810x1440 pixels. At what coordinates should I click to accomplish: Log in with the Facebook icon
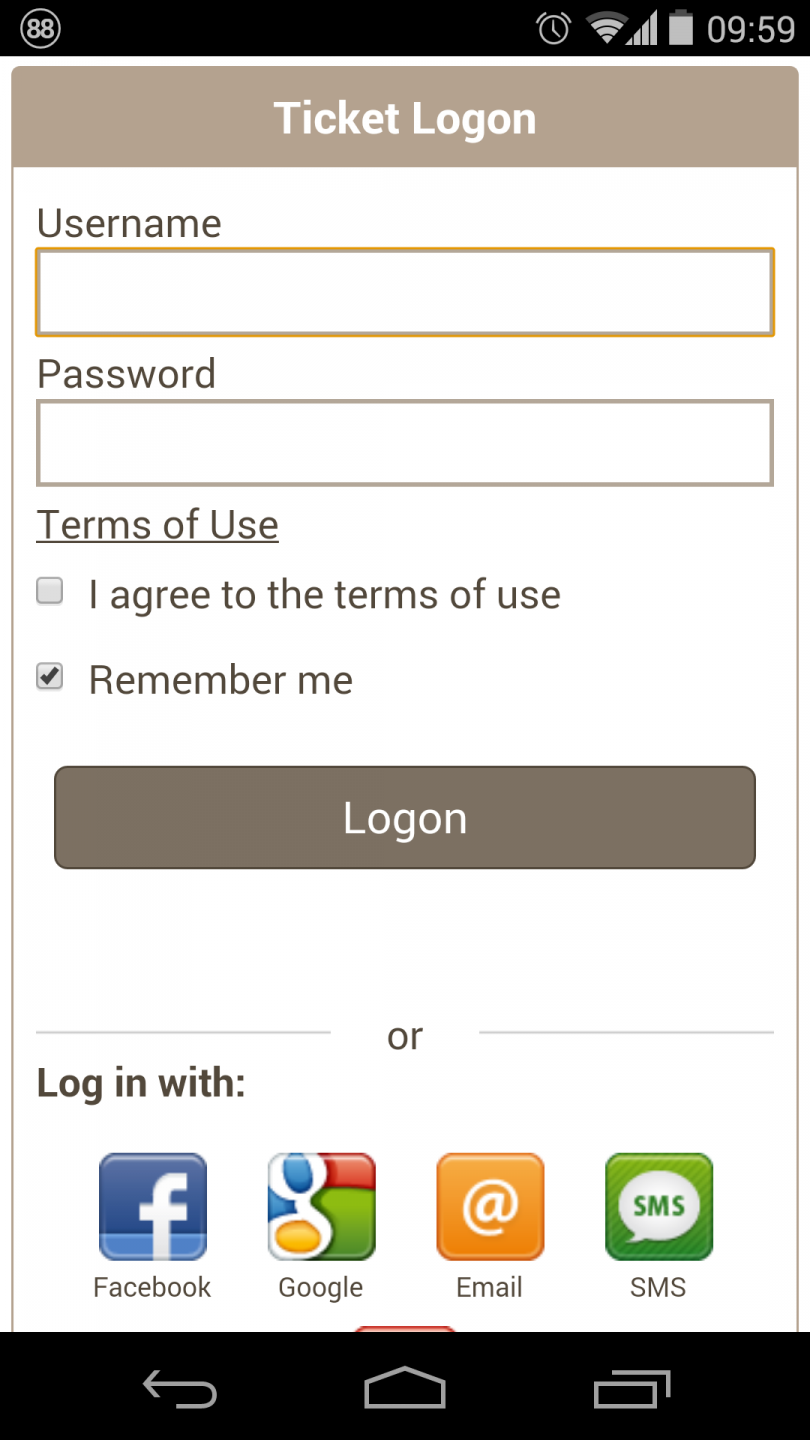pos(152,1207)
